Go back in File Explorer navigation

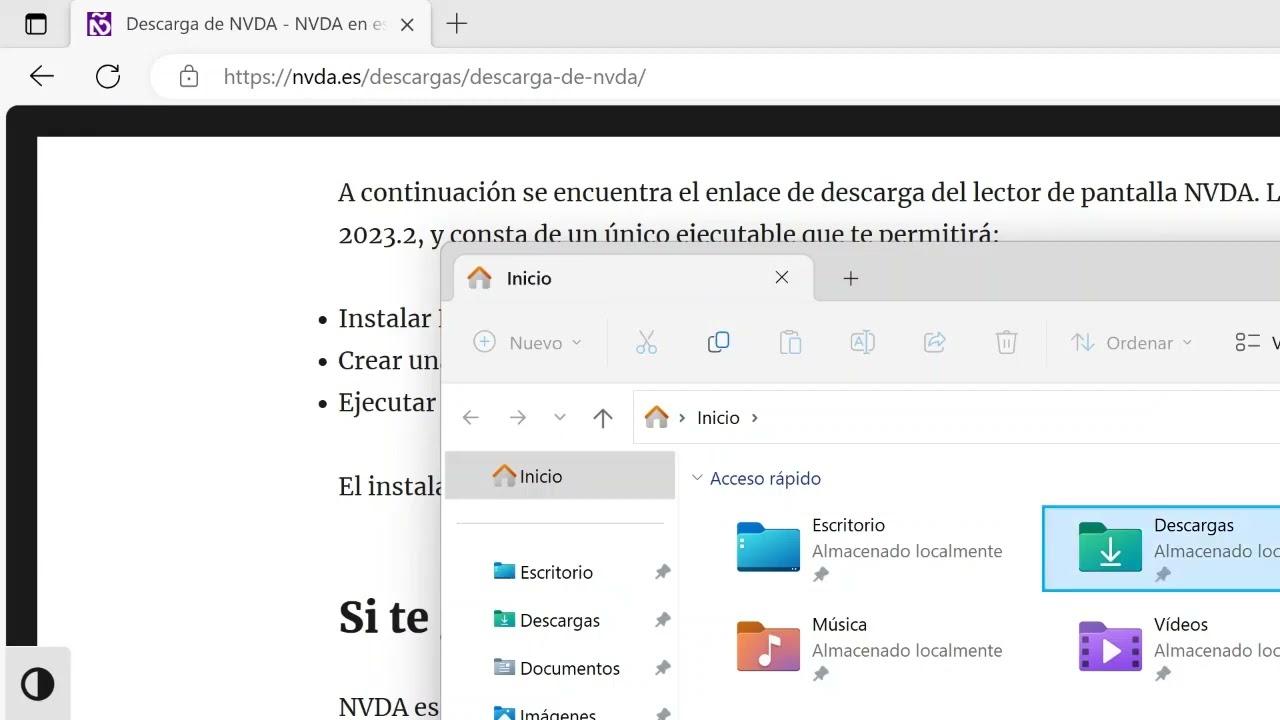pyautogui.click(x=471, y=418)
